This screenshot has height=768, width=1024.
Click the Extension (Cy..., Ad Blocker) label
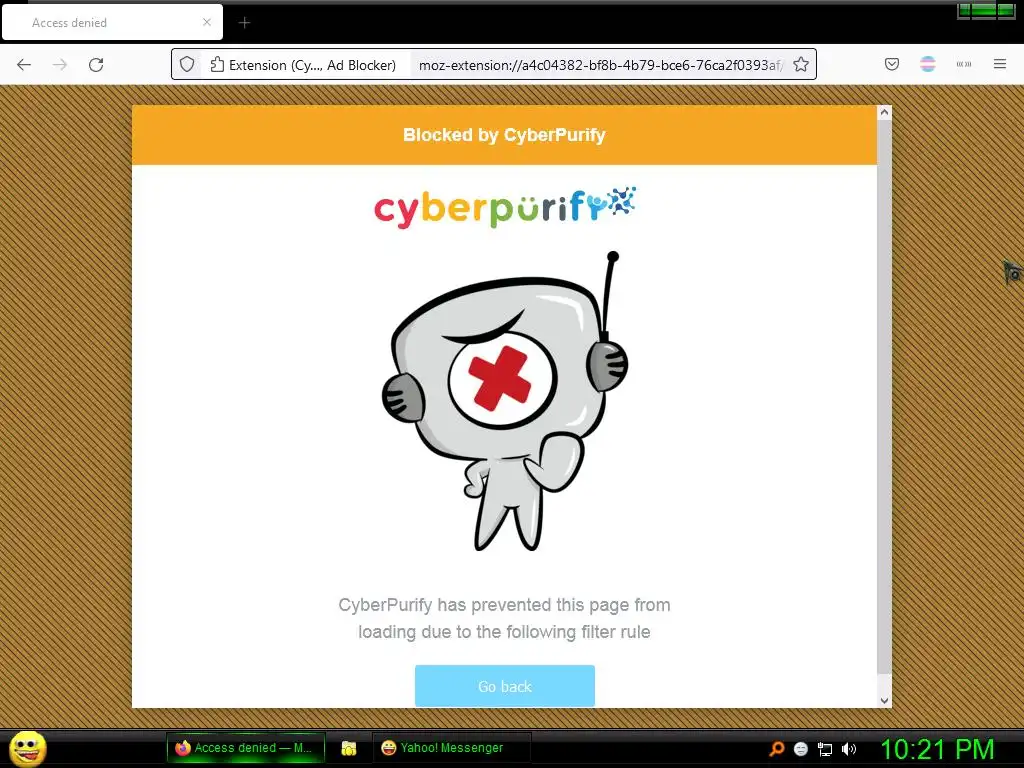point(312,65)
